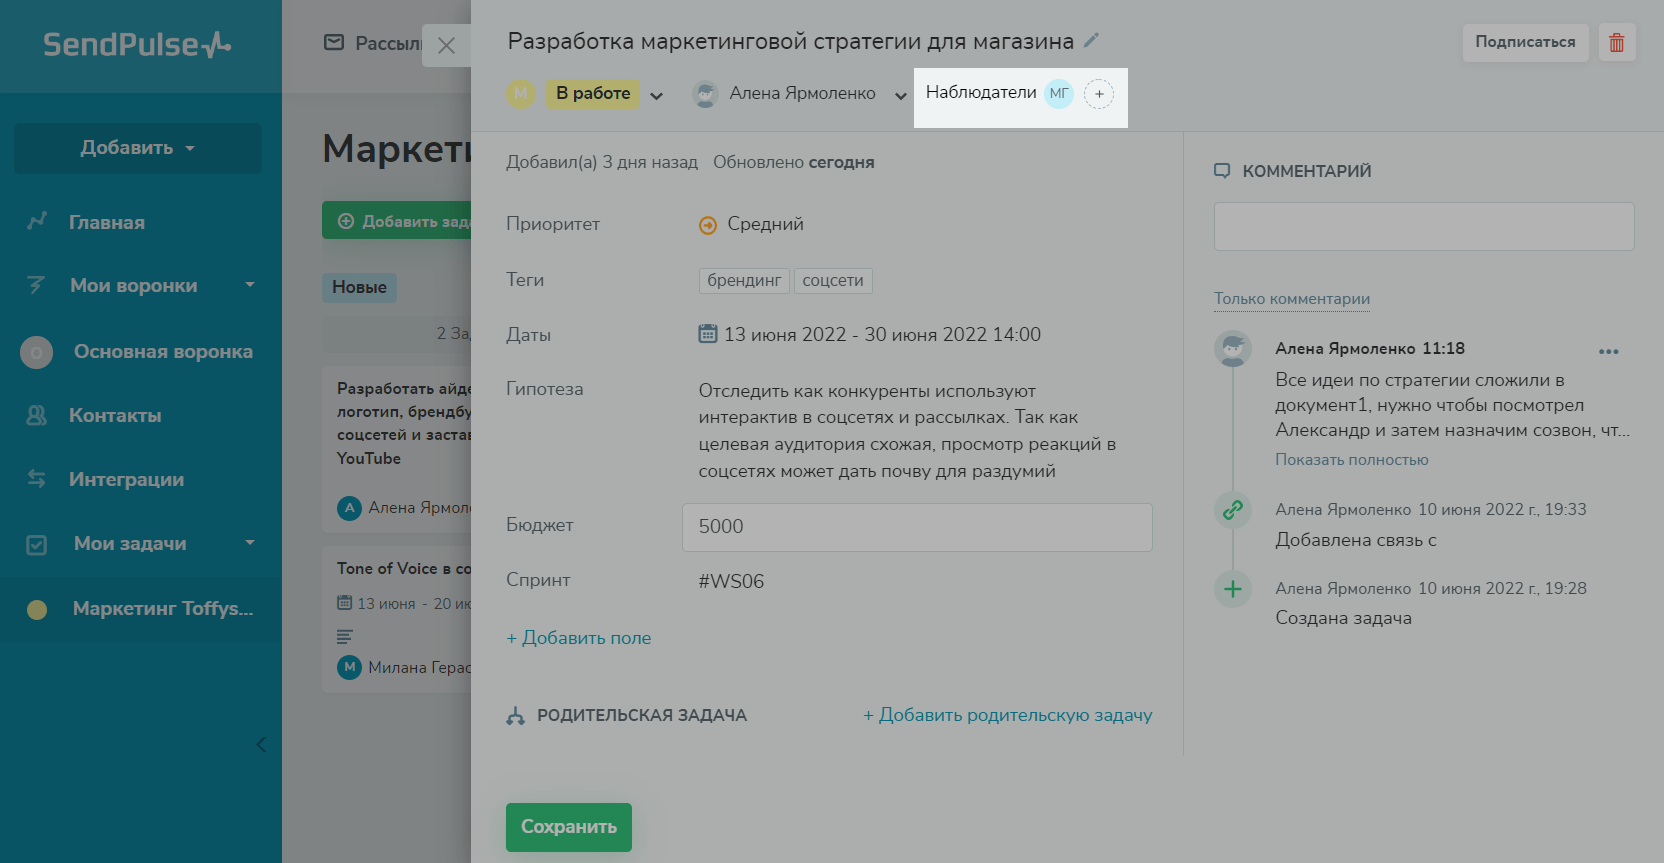Click into the Бюджет input field
This screenshot has width=1664, height=863.
(x=917, y=527)
